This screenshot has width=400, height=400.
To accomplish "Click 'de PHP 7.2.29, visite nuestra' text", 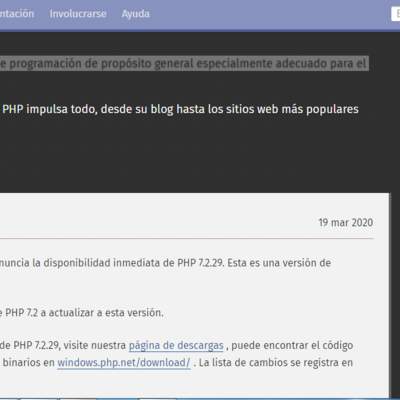I will click(63, 345).
